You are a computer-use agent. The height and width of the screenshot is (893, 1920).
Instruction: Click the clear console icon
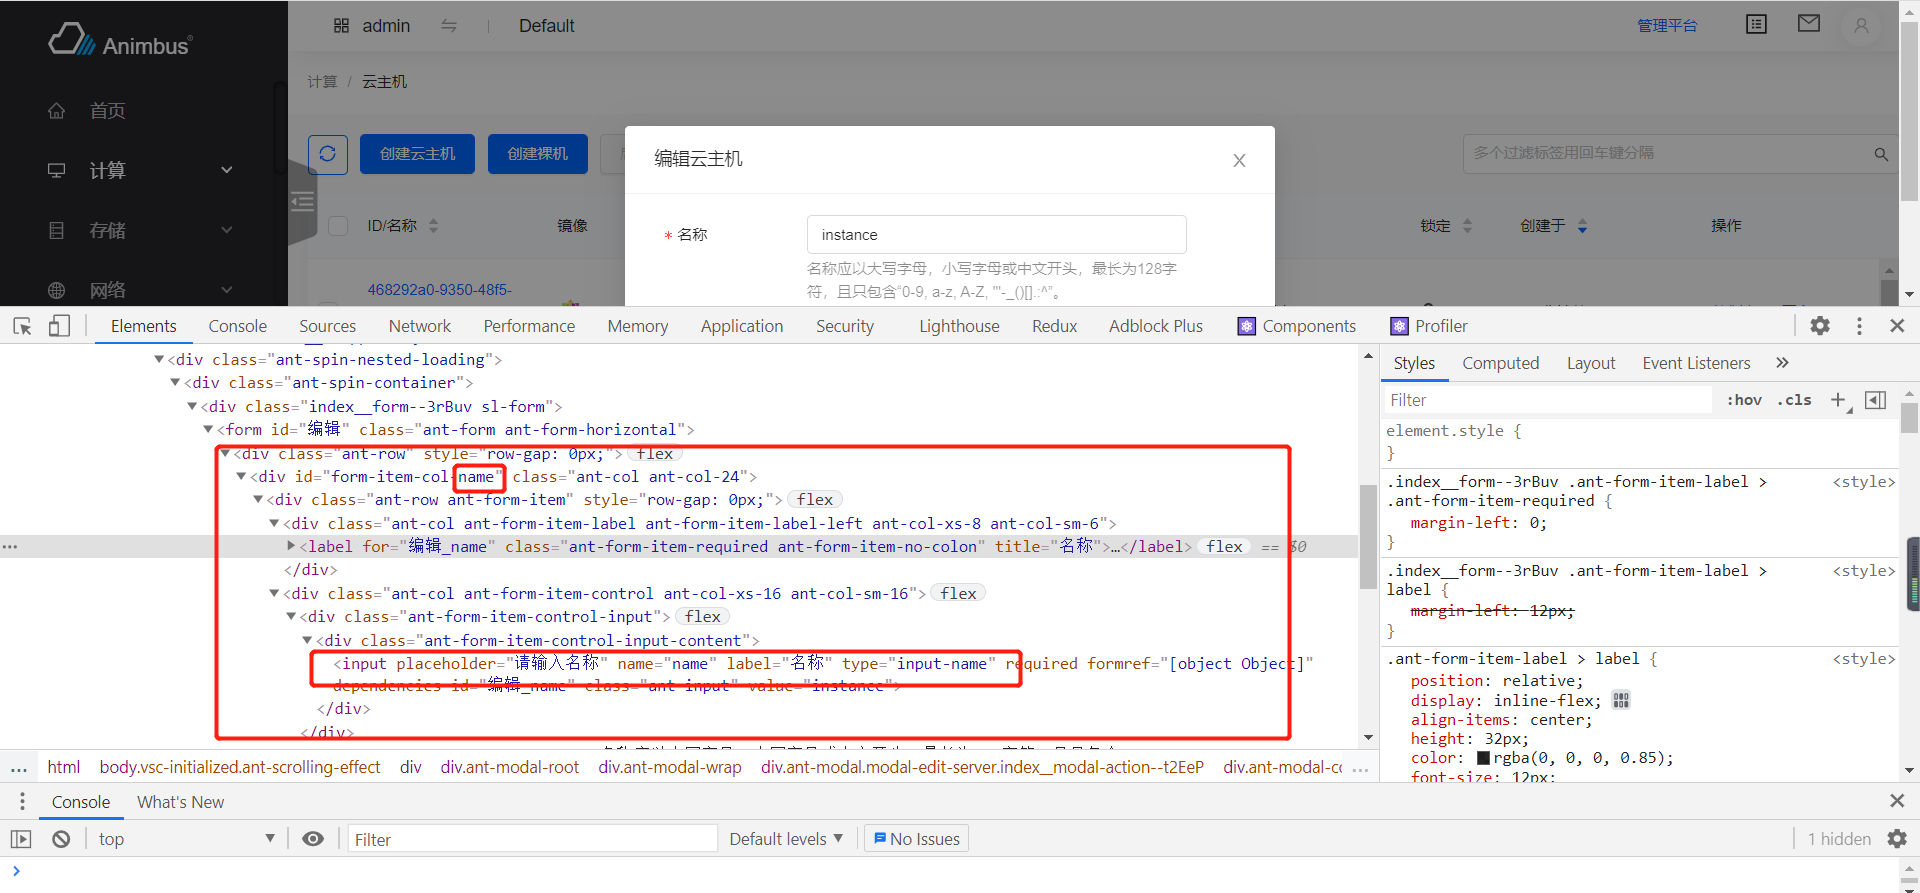(x=61, y=839)
